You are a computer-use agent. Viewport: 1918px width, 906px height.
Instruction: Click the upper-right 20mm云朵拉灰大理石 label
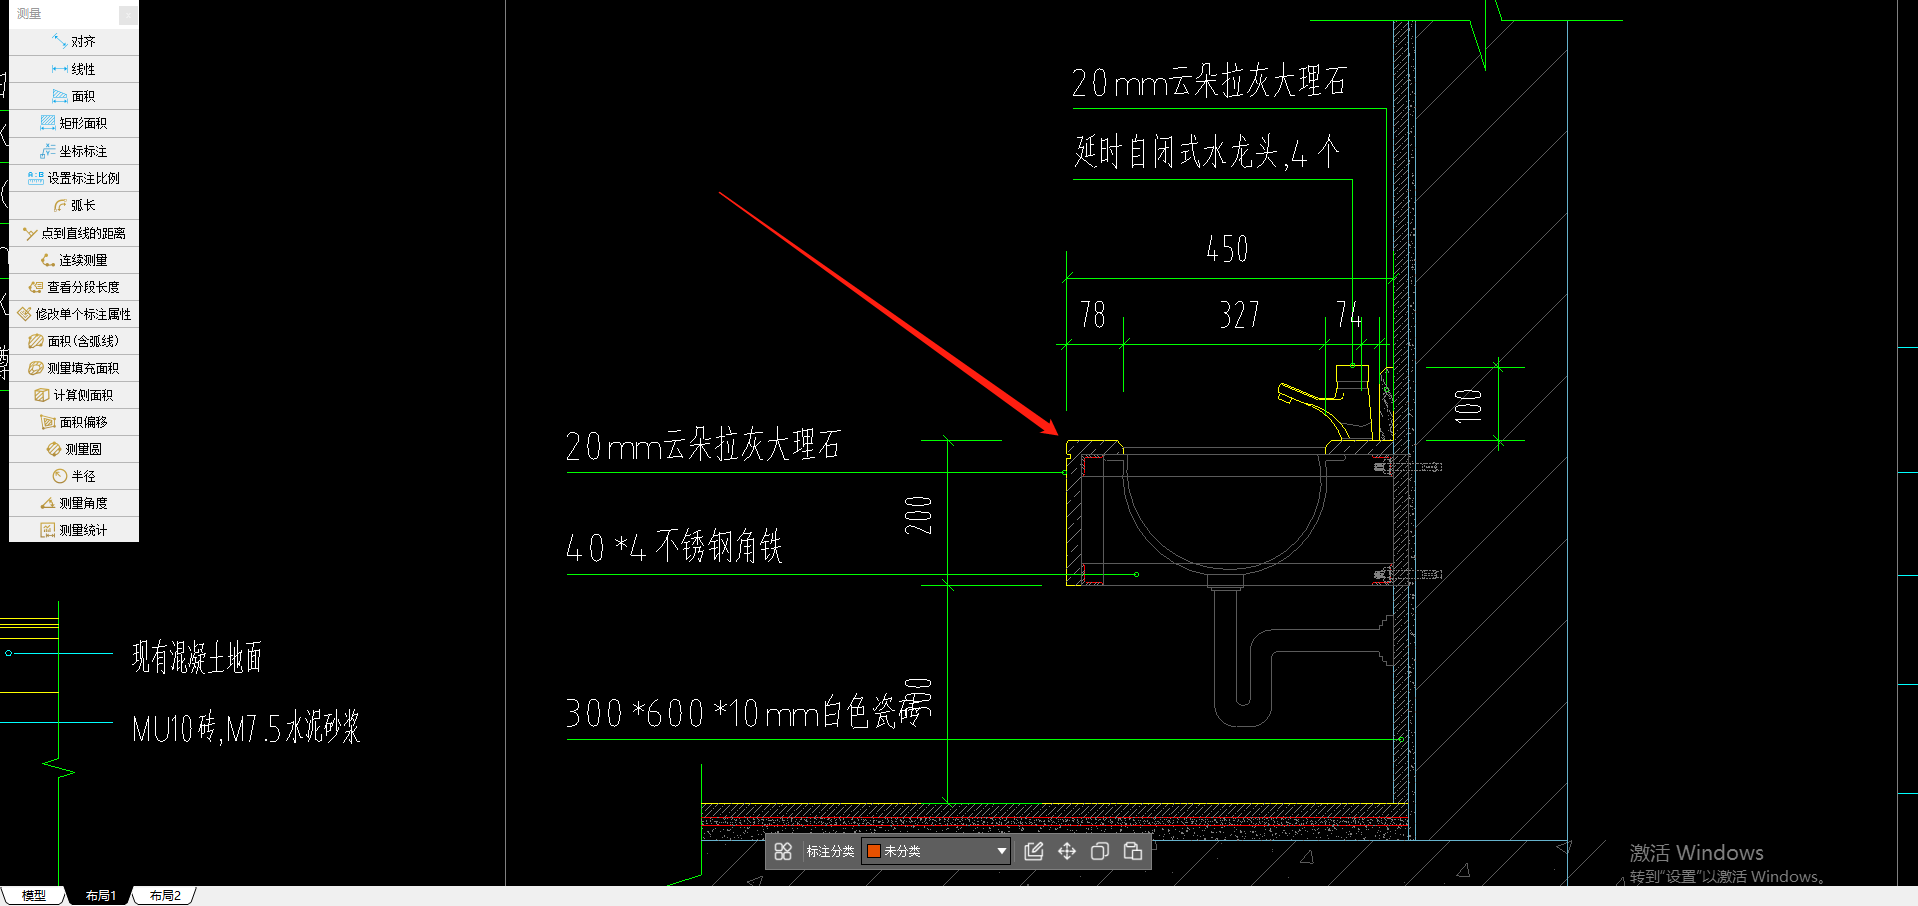1209,82
